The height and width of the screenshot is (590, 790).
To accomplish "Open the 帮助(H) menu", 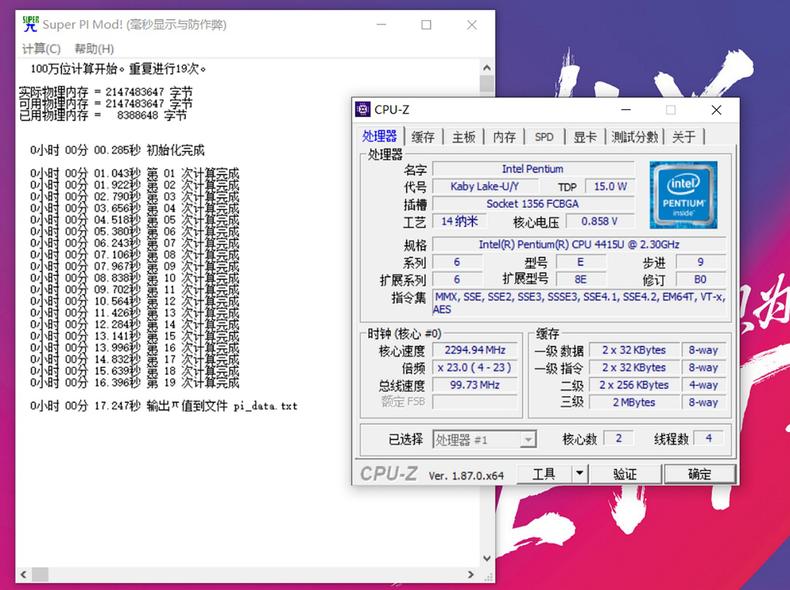I will (x=94, y=48).
